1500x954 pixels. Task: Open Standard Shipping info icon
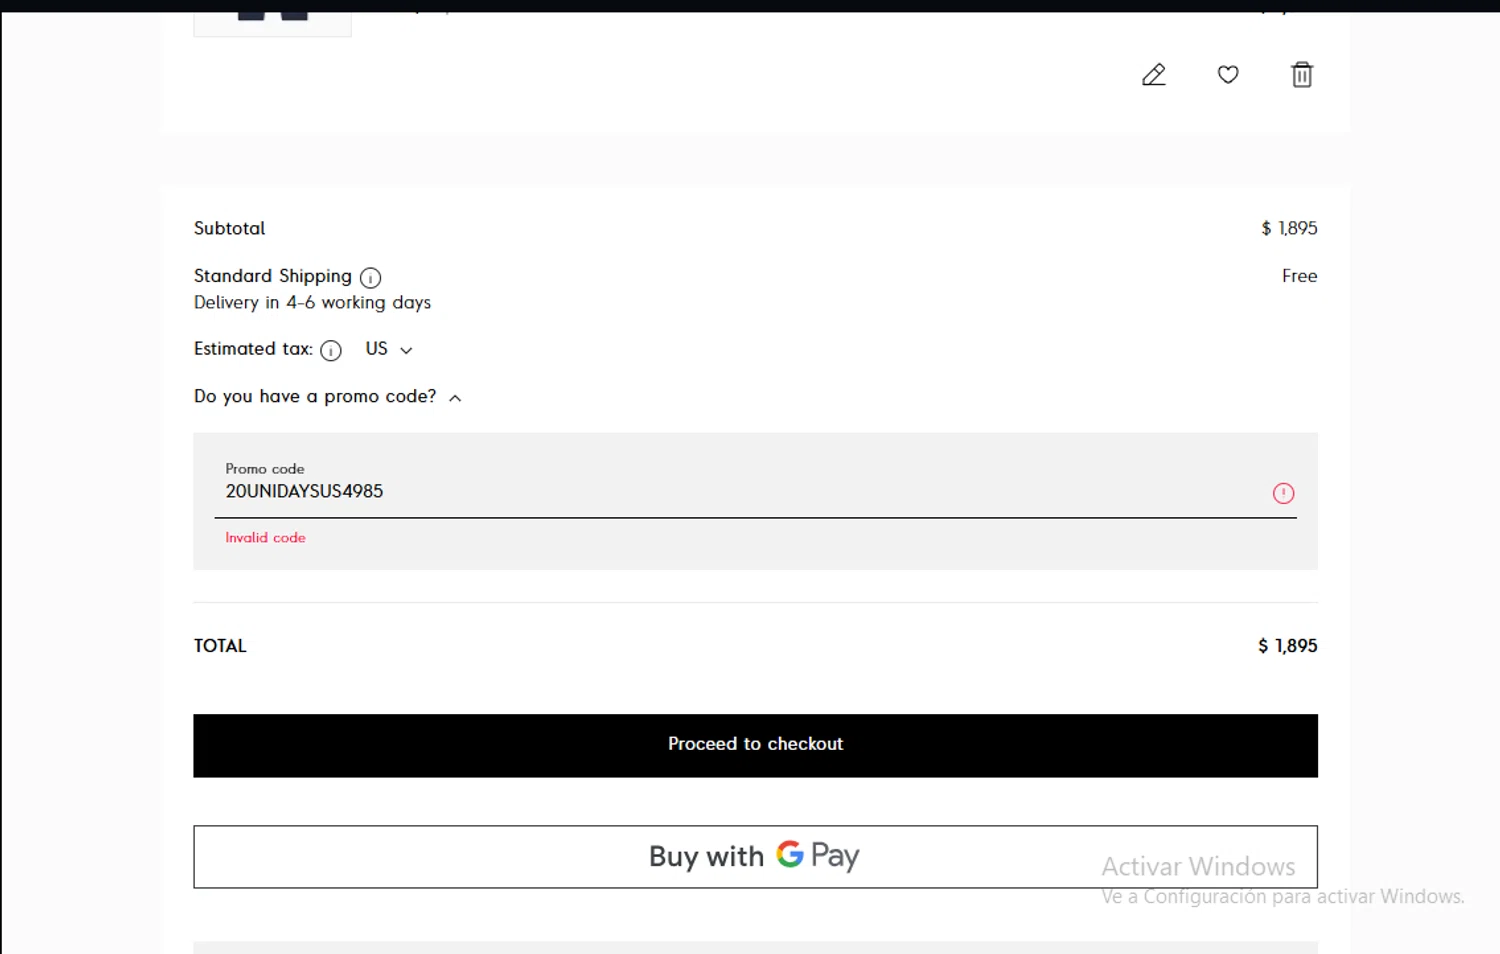point(370,277)
